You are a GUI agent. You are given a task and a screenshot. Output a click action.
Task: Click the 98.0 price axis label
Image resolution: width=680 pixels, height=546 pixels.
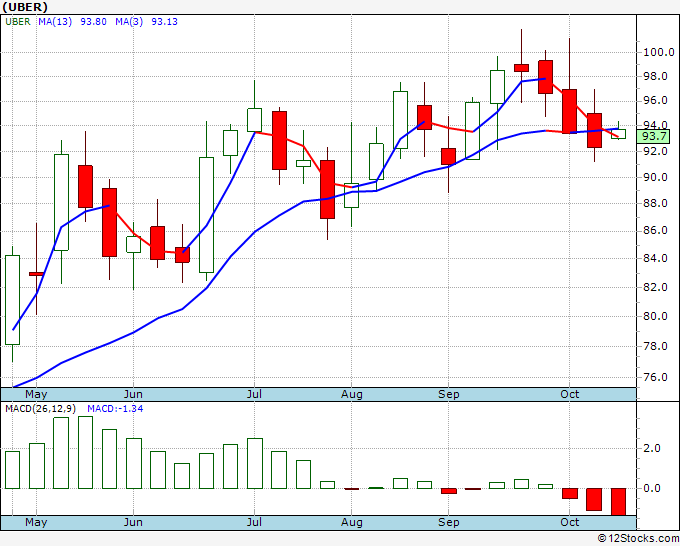655,77
